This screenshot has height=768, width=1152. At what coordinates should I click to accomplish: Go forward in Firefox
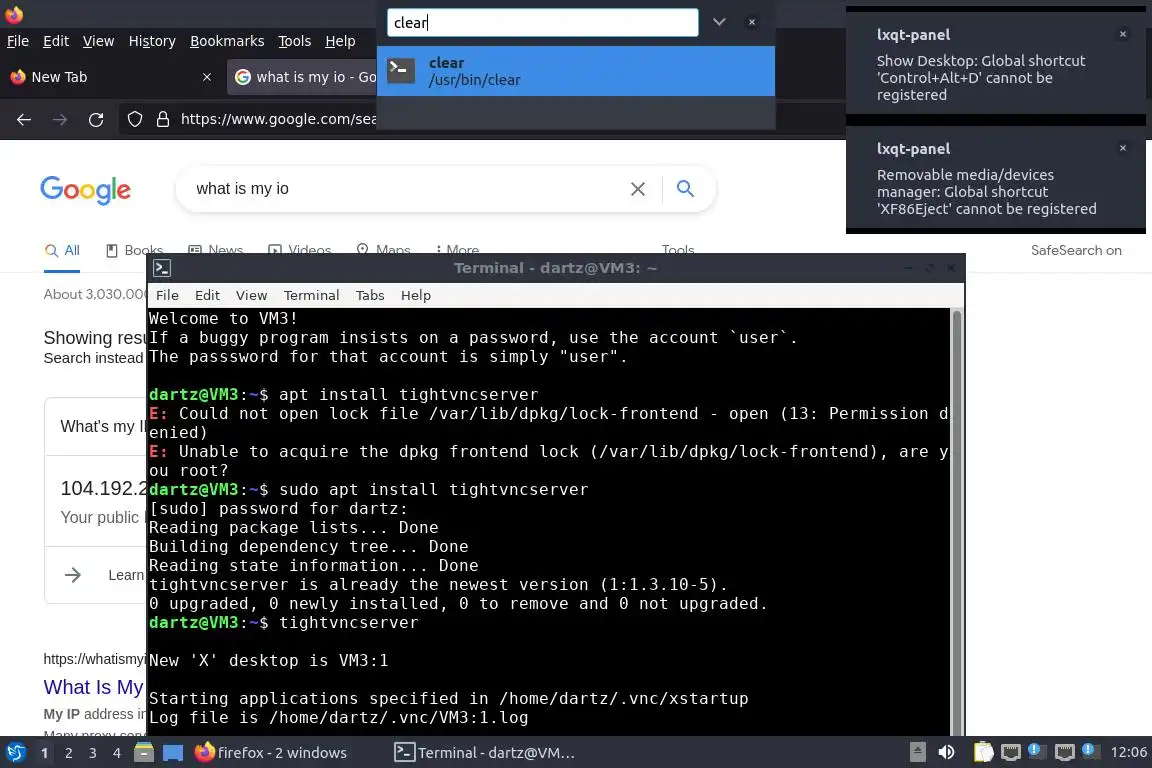[x=60, y=119]
